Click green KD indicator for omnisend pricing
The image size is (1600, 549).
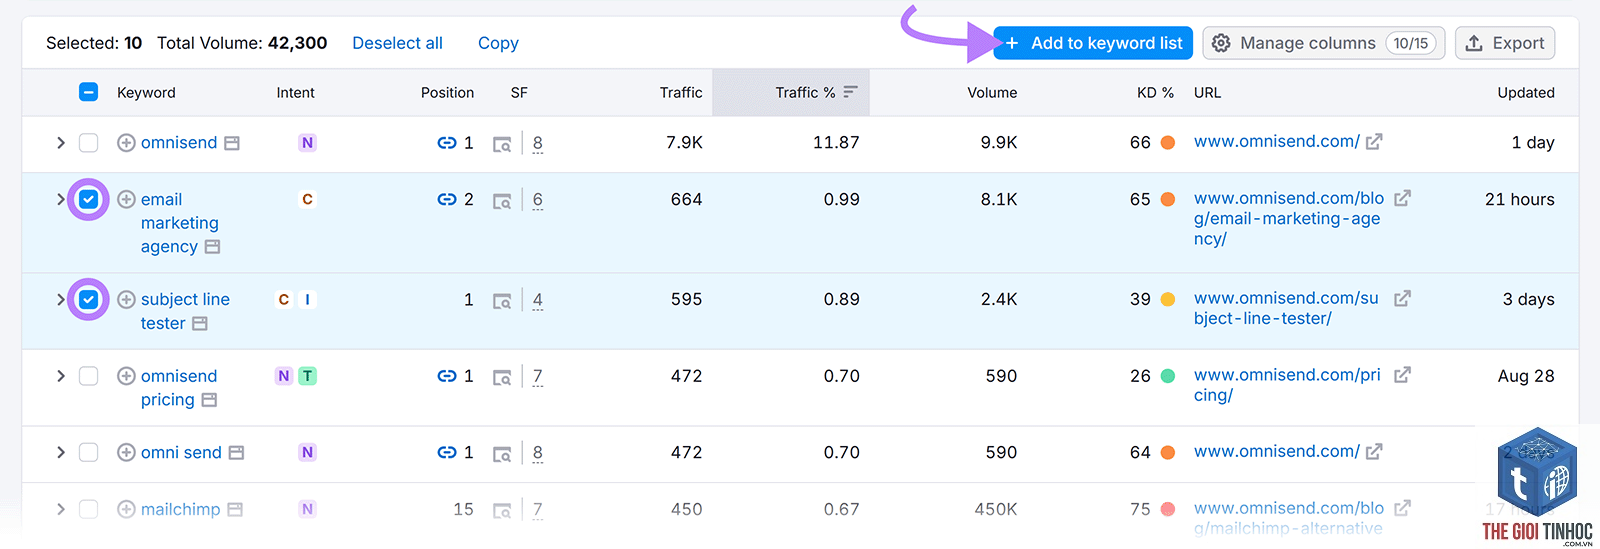pos(1167,376)
